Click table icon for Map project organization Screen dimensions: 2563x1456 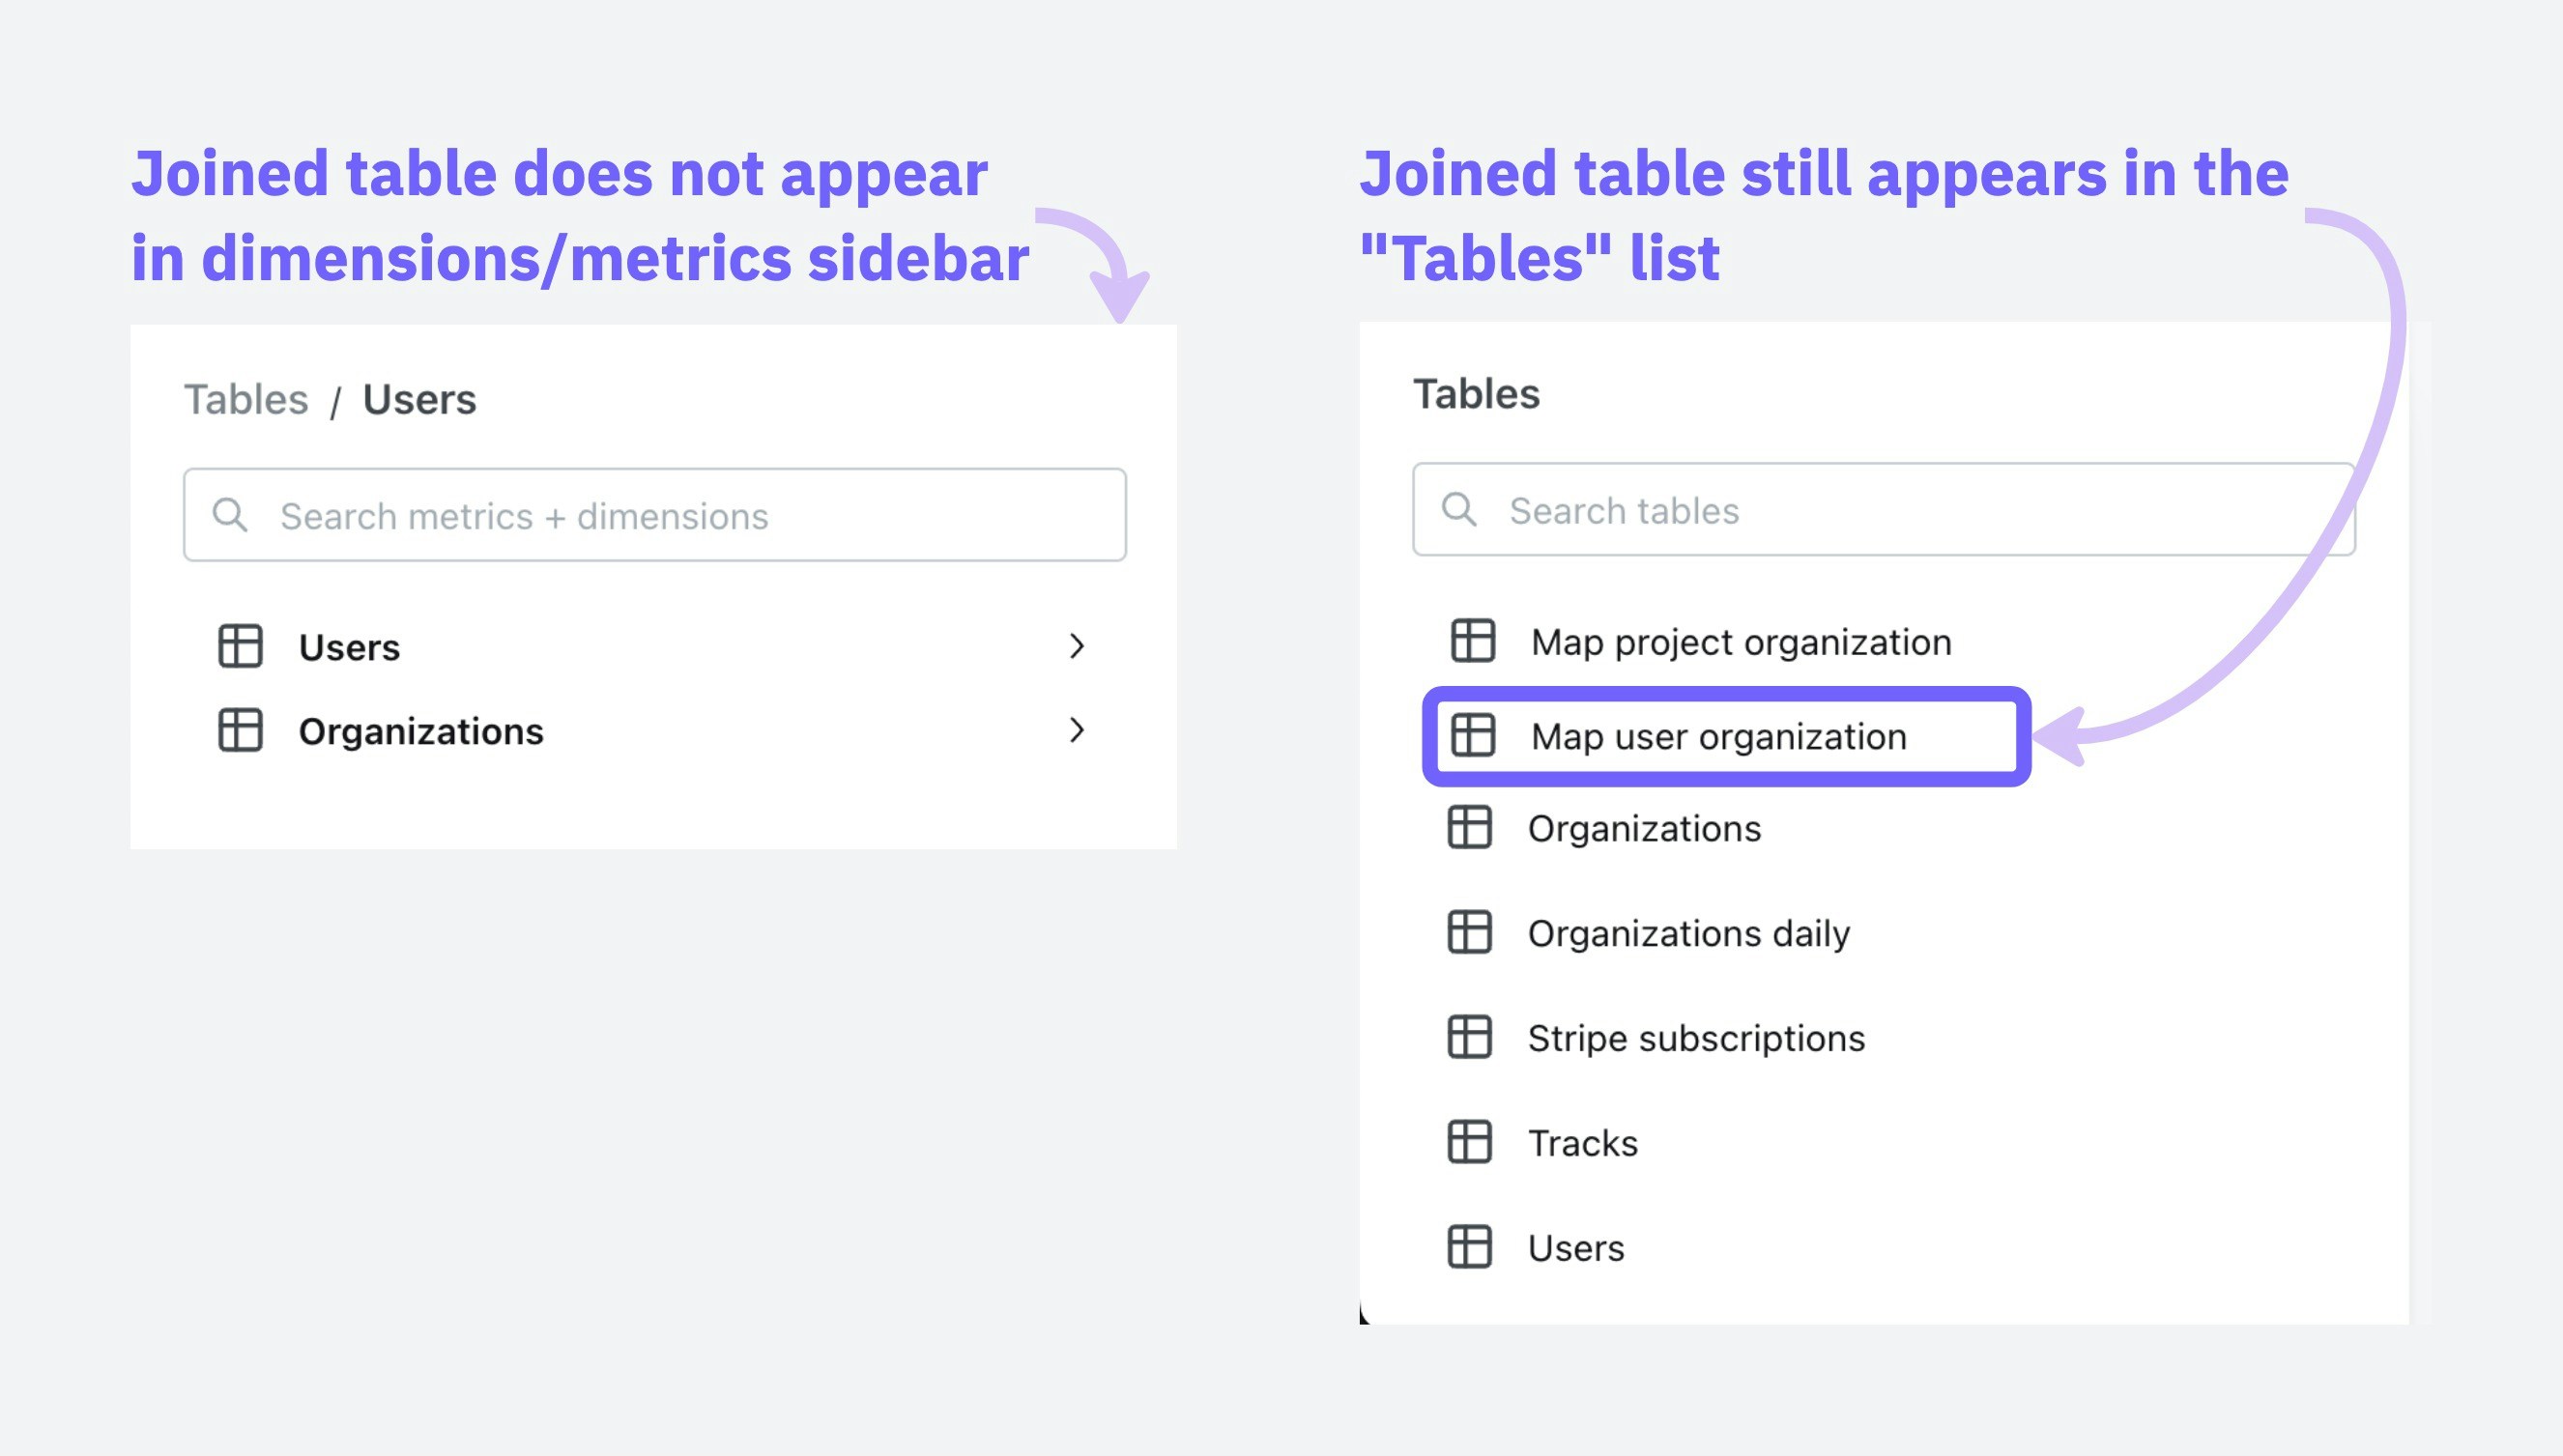coord(1472,641)
